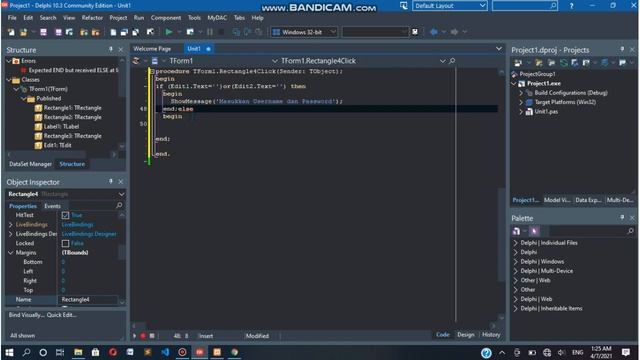Image resolution: width=640 pixels, height=360 pixels.
Task: Switch to the DataSet Manager tab
Action: click(x=30, y=164)
